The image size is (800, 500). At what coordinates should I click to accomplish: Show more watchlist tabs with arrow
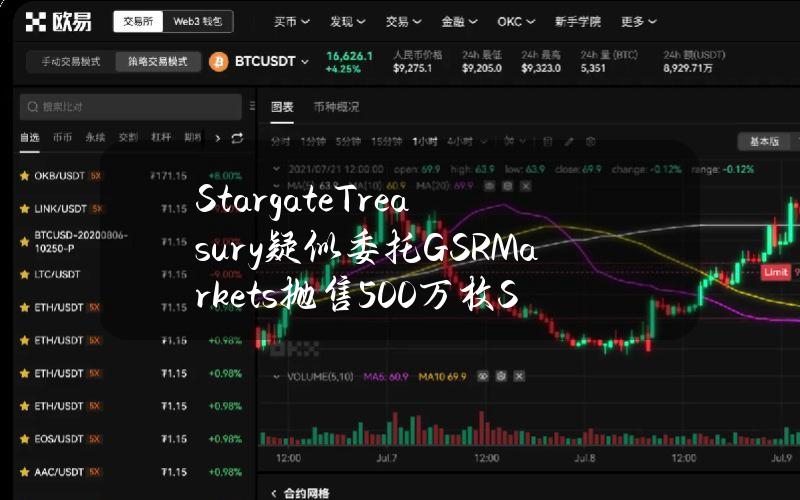coord(218,138)
